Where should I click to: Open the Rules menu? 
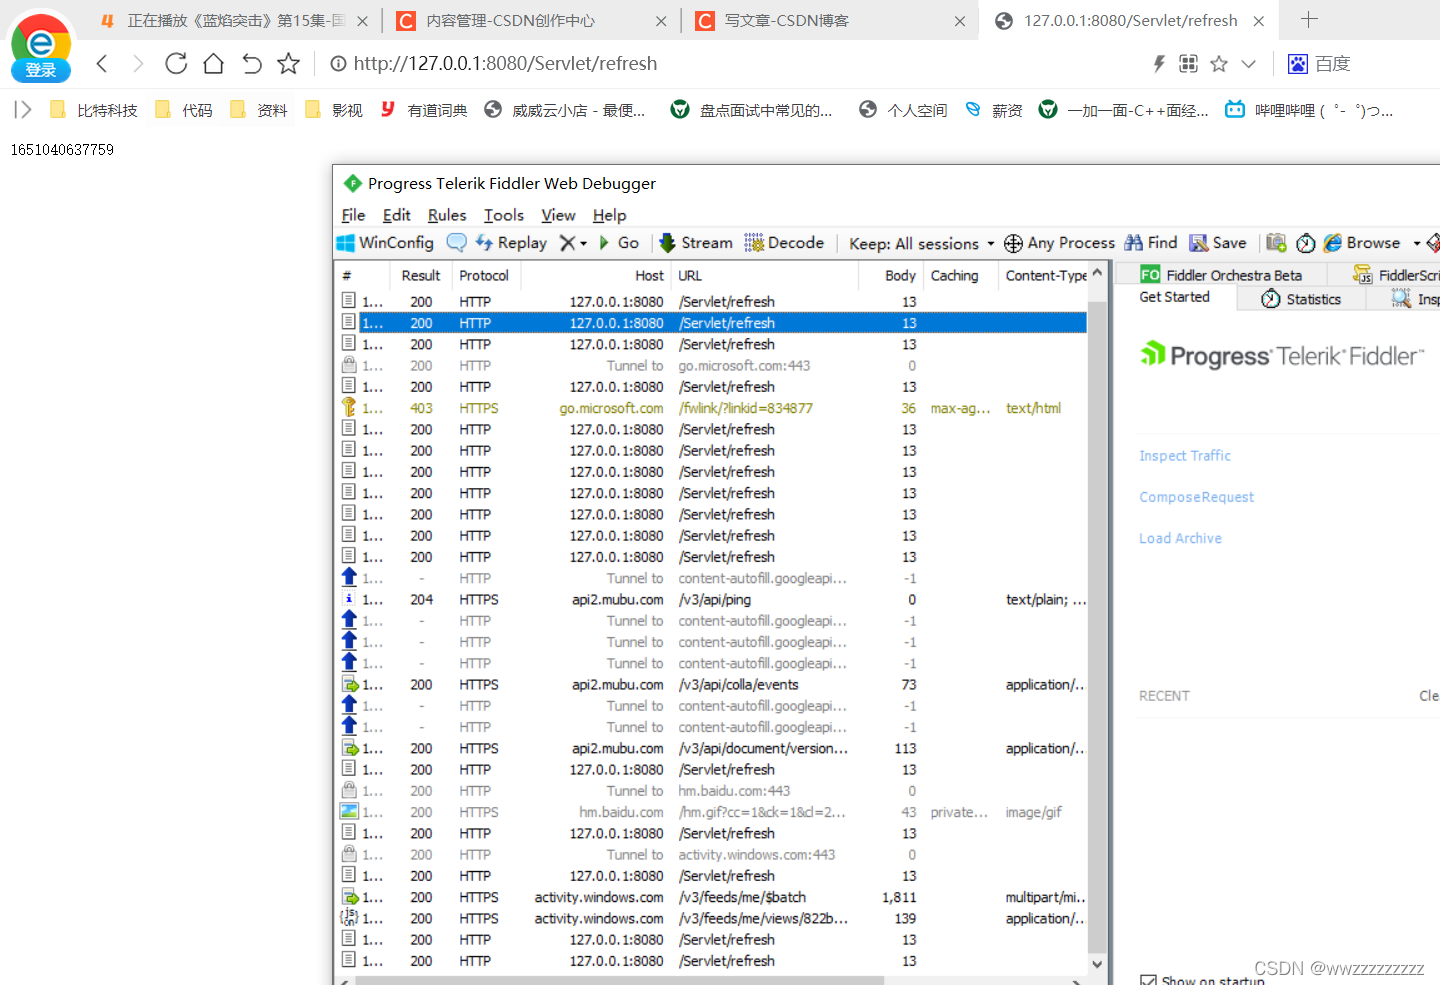point(447,215)
